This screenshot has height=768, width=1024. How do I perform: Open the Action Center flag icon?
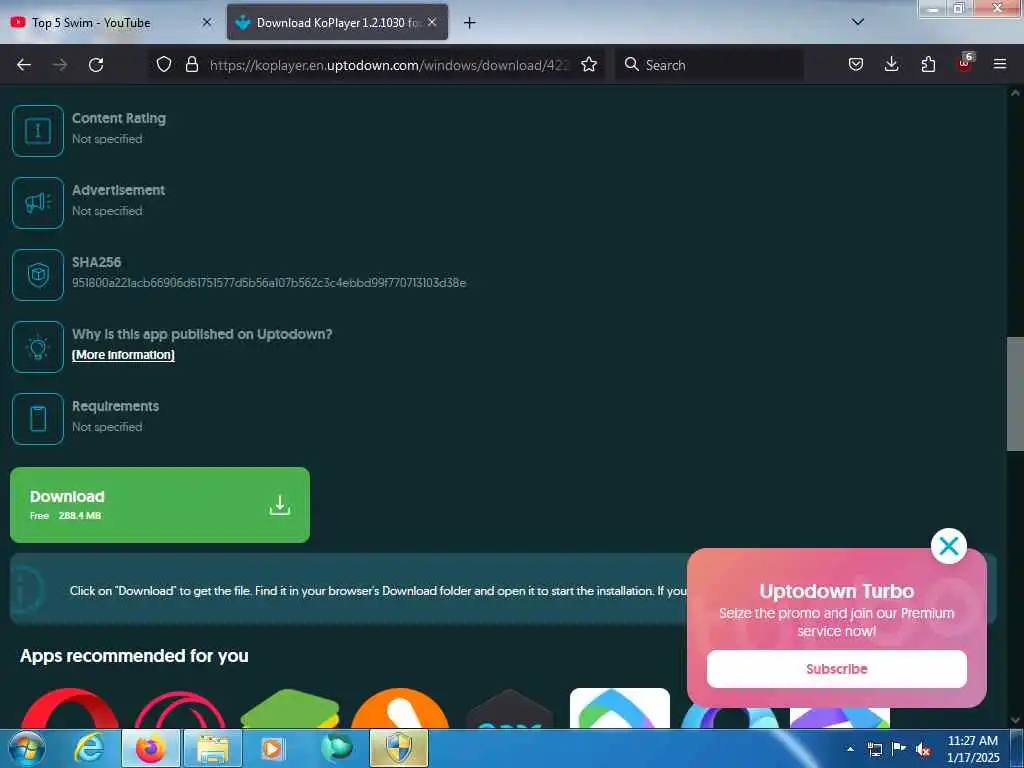pyautogui.click(x=899, y=749)
